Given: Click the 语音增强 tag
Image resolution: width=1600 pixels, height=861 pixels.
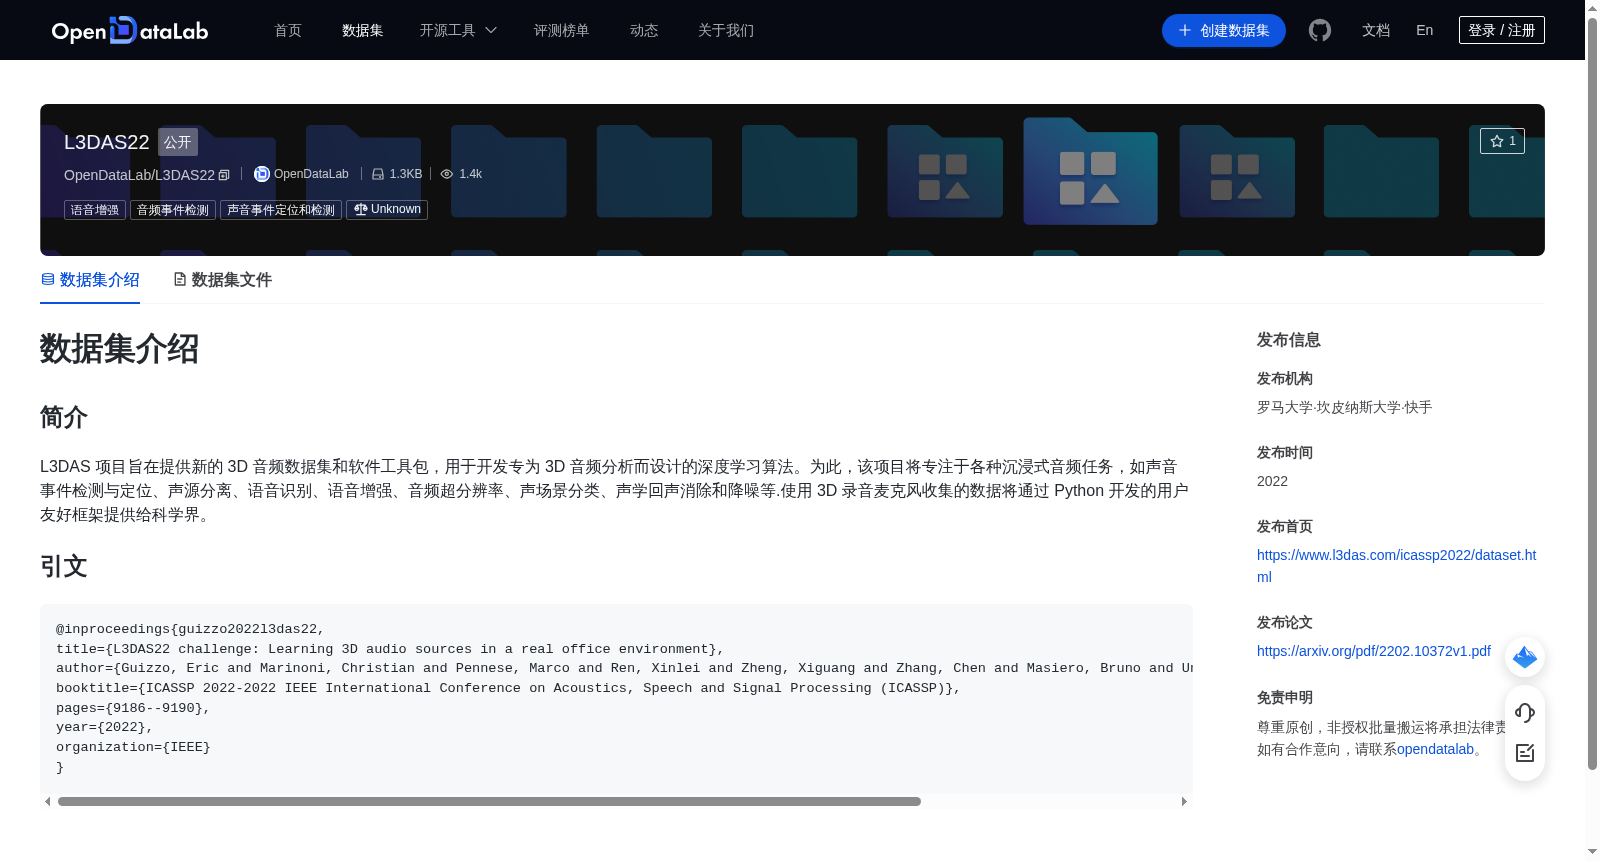Looking at the screenshot, I should (x=95, y=210).
